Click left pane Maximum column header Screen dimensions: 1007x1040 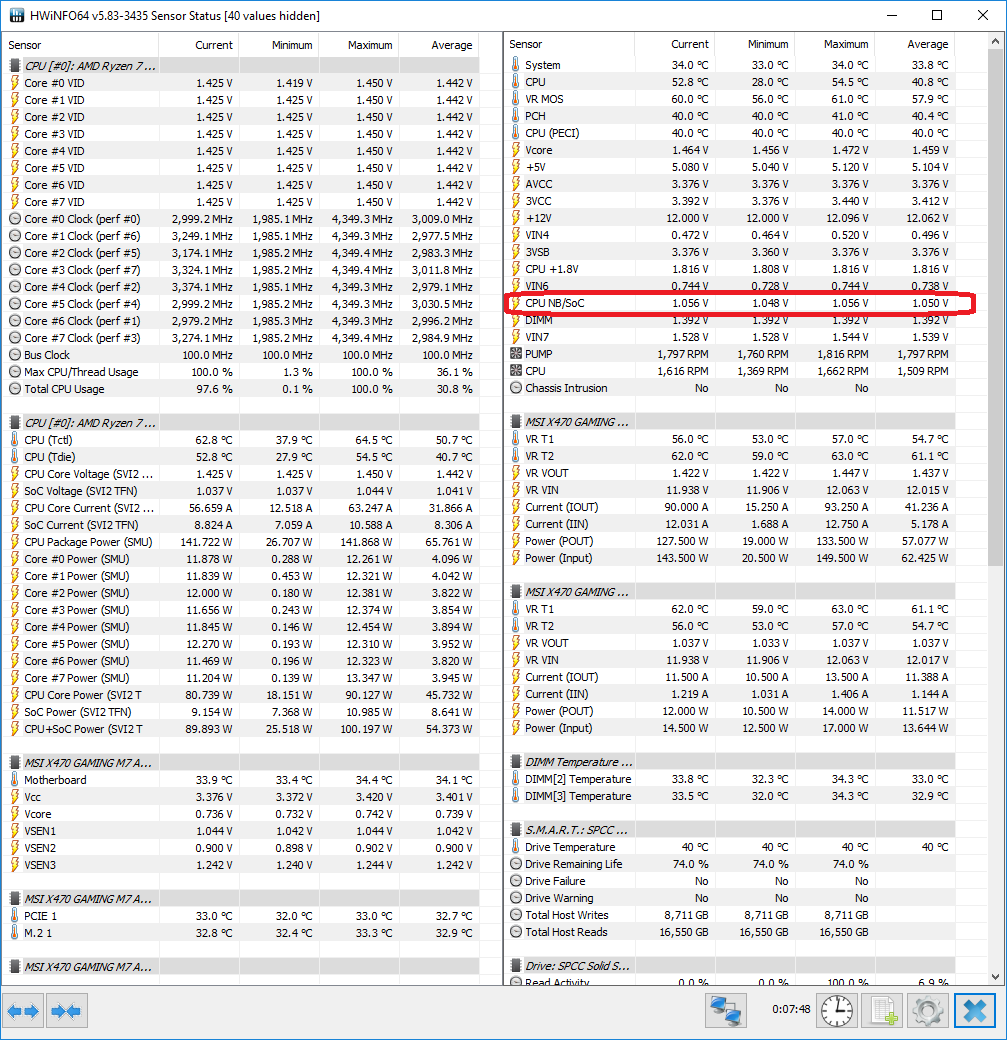point(359,45)
